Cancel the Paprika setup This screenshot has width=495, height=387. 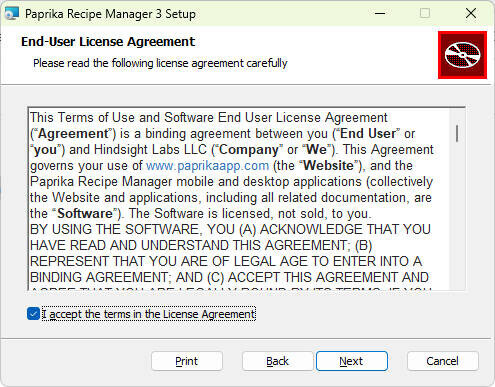(443, 361)
